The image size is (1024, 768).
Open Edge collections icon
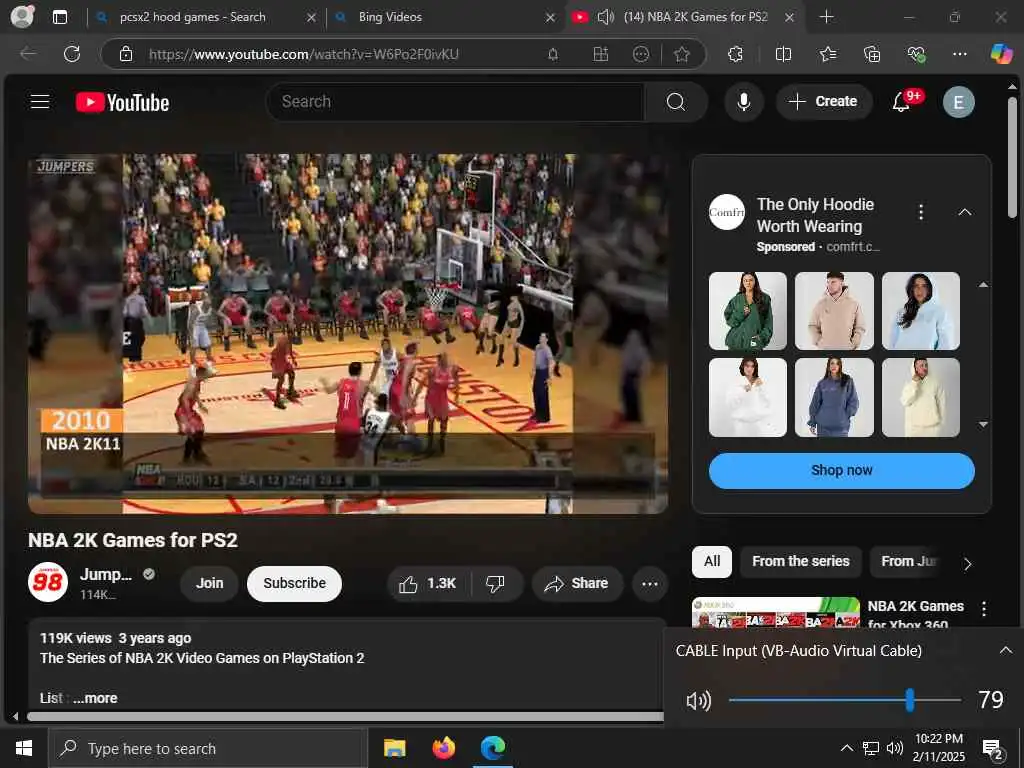[872, 54]
